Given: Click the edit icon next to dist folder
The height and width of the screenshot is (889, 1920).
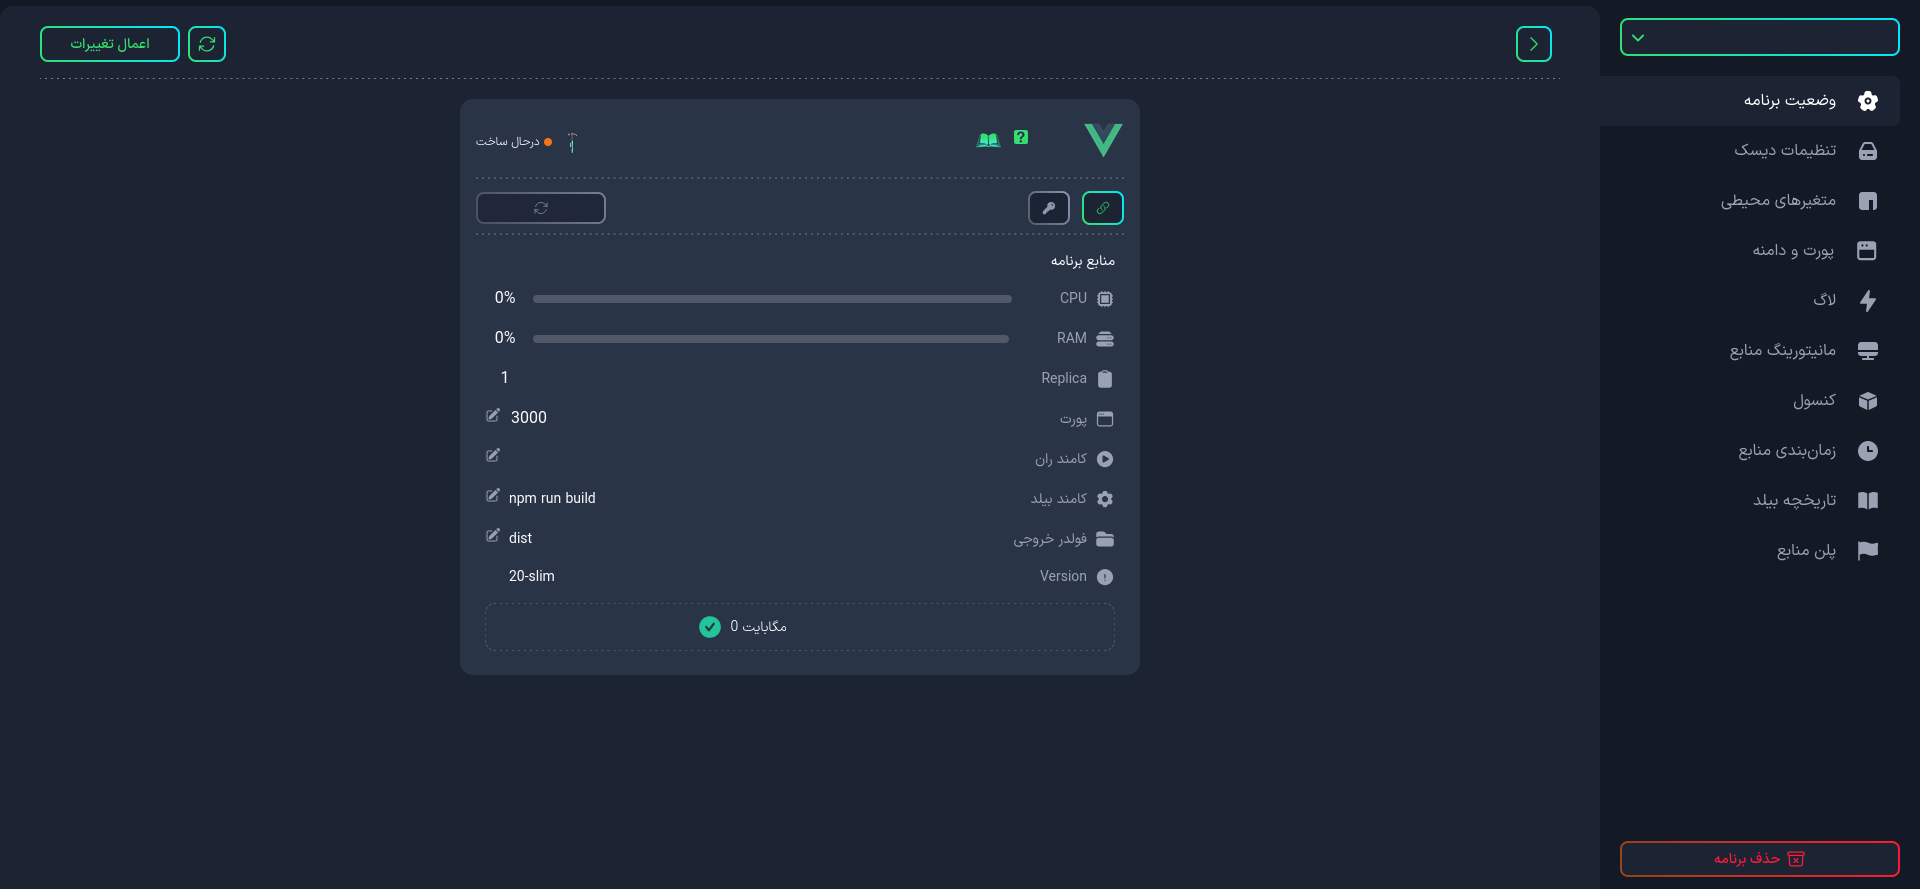Looking at the screenshot, I should pos(493,535).
